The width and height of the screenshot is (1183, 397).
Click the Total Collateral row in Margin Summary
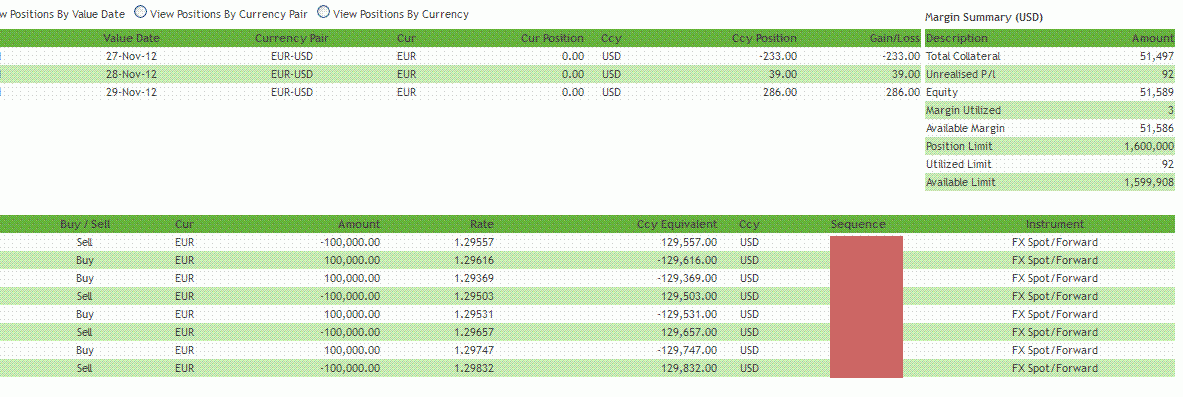1049,56
